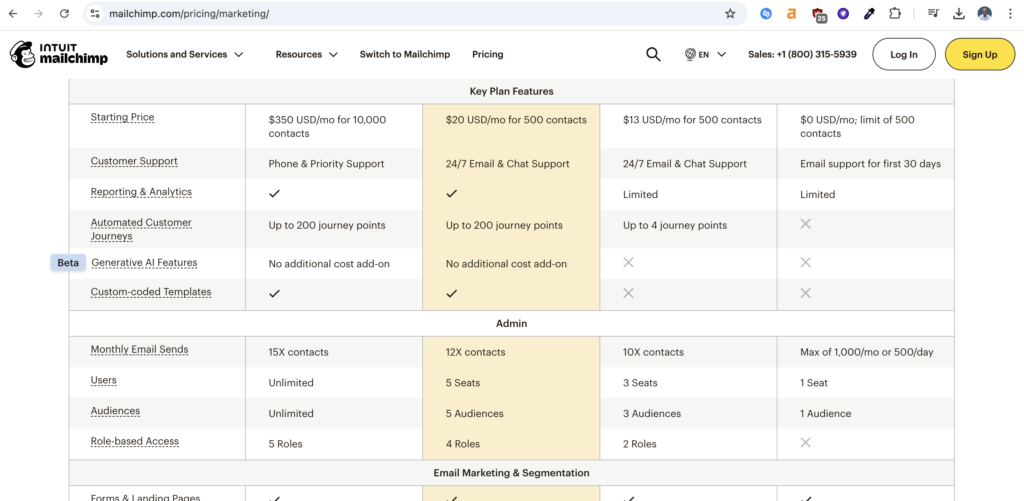Click the Email Marketing & Segmentation header
The image size is (1024, 501).
pyautogui.click(x=511, y=473)
